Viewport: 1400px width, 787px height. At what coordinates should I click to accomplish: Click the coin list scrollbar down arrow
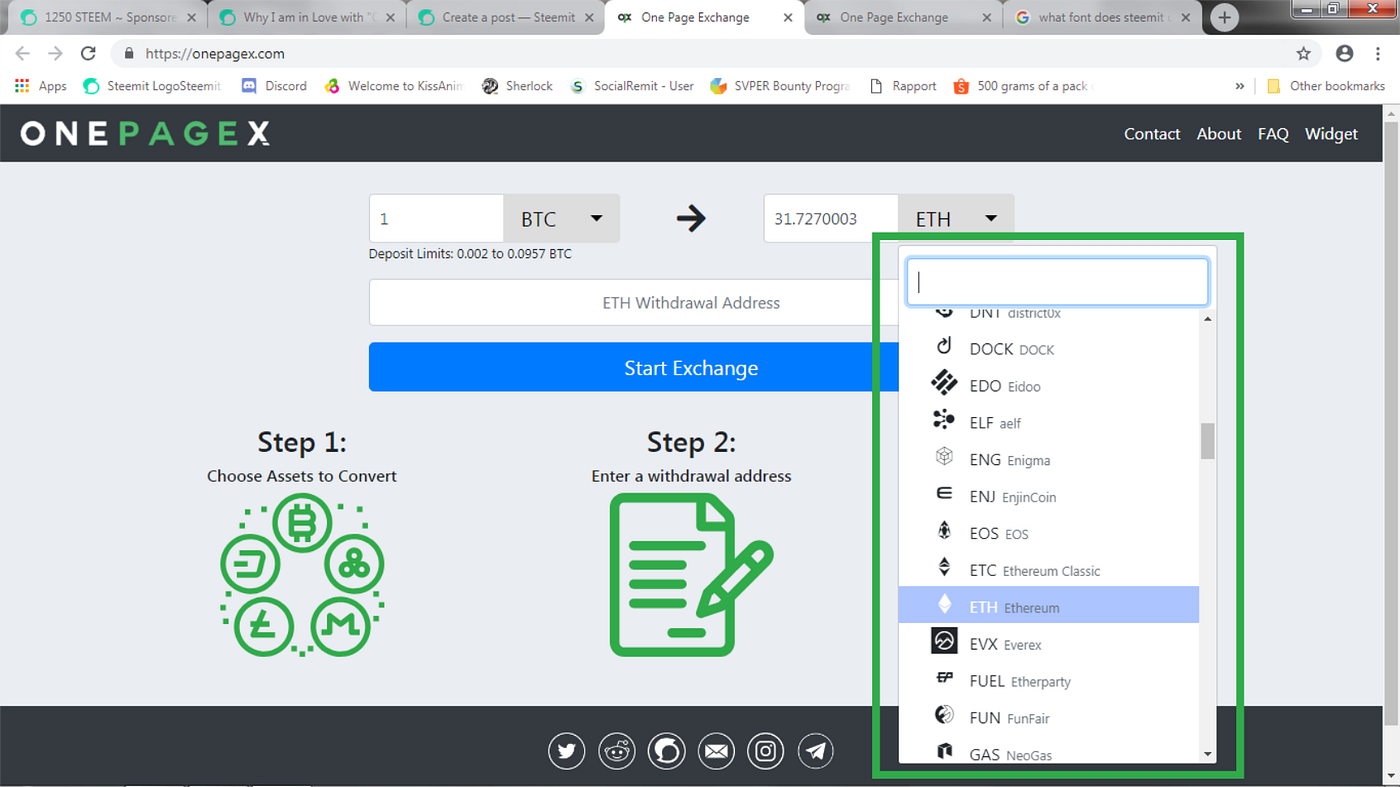tap(1208, 754)
